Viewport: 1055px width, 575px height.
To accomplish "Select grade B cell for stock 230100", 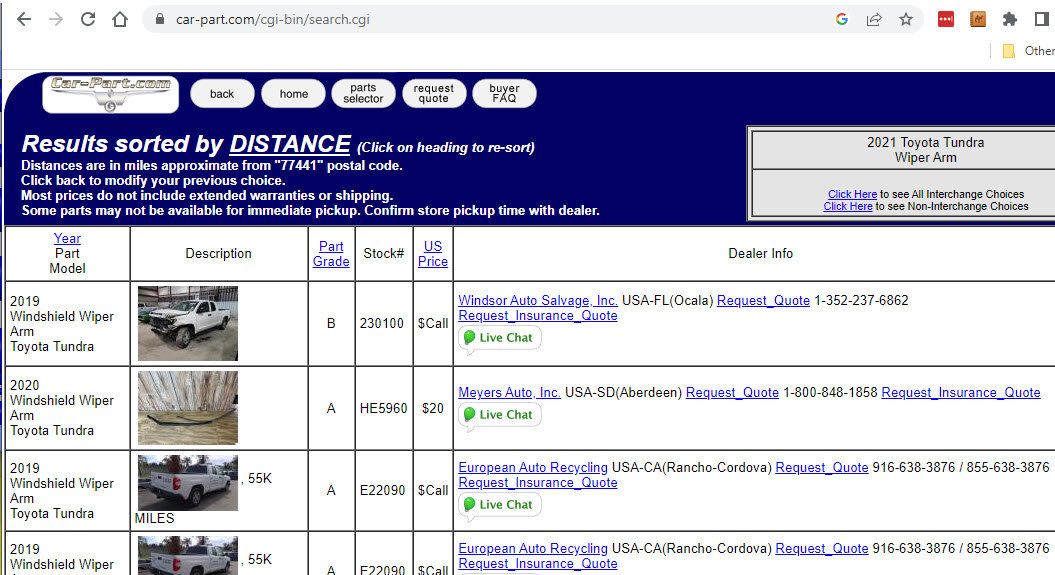I will (x=331, y=323).
